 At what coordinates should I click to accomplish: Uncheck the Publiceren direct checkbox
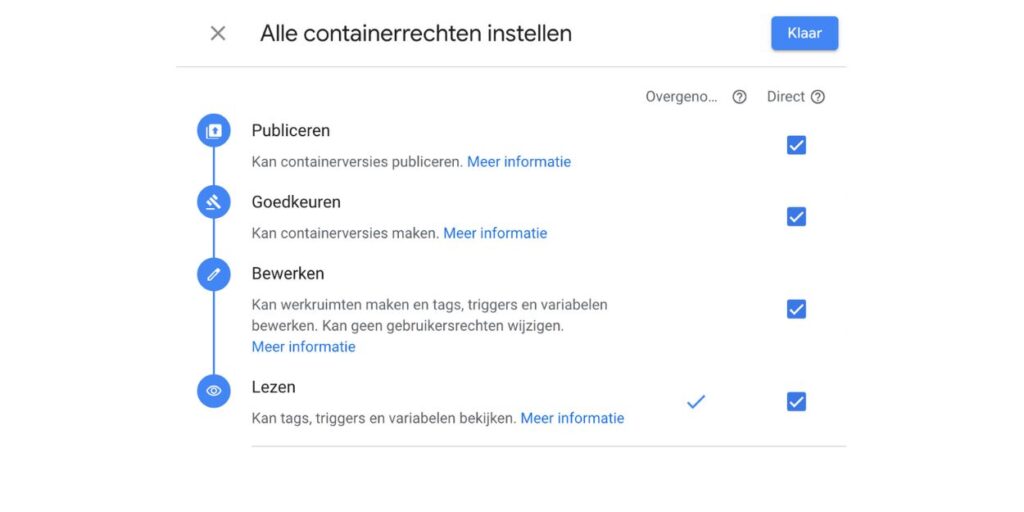pos(796,145)
